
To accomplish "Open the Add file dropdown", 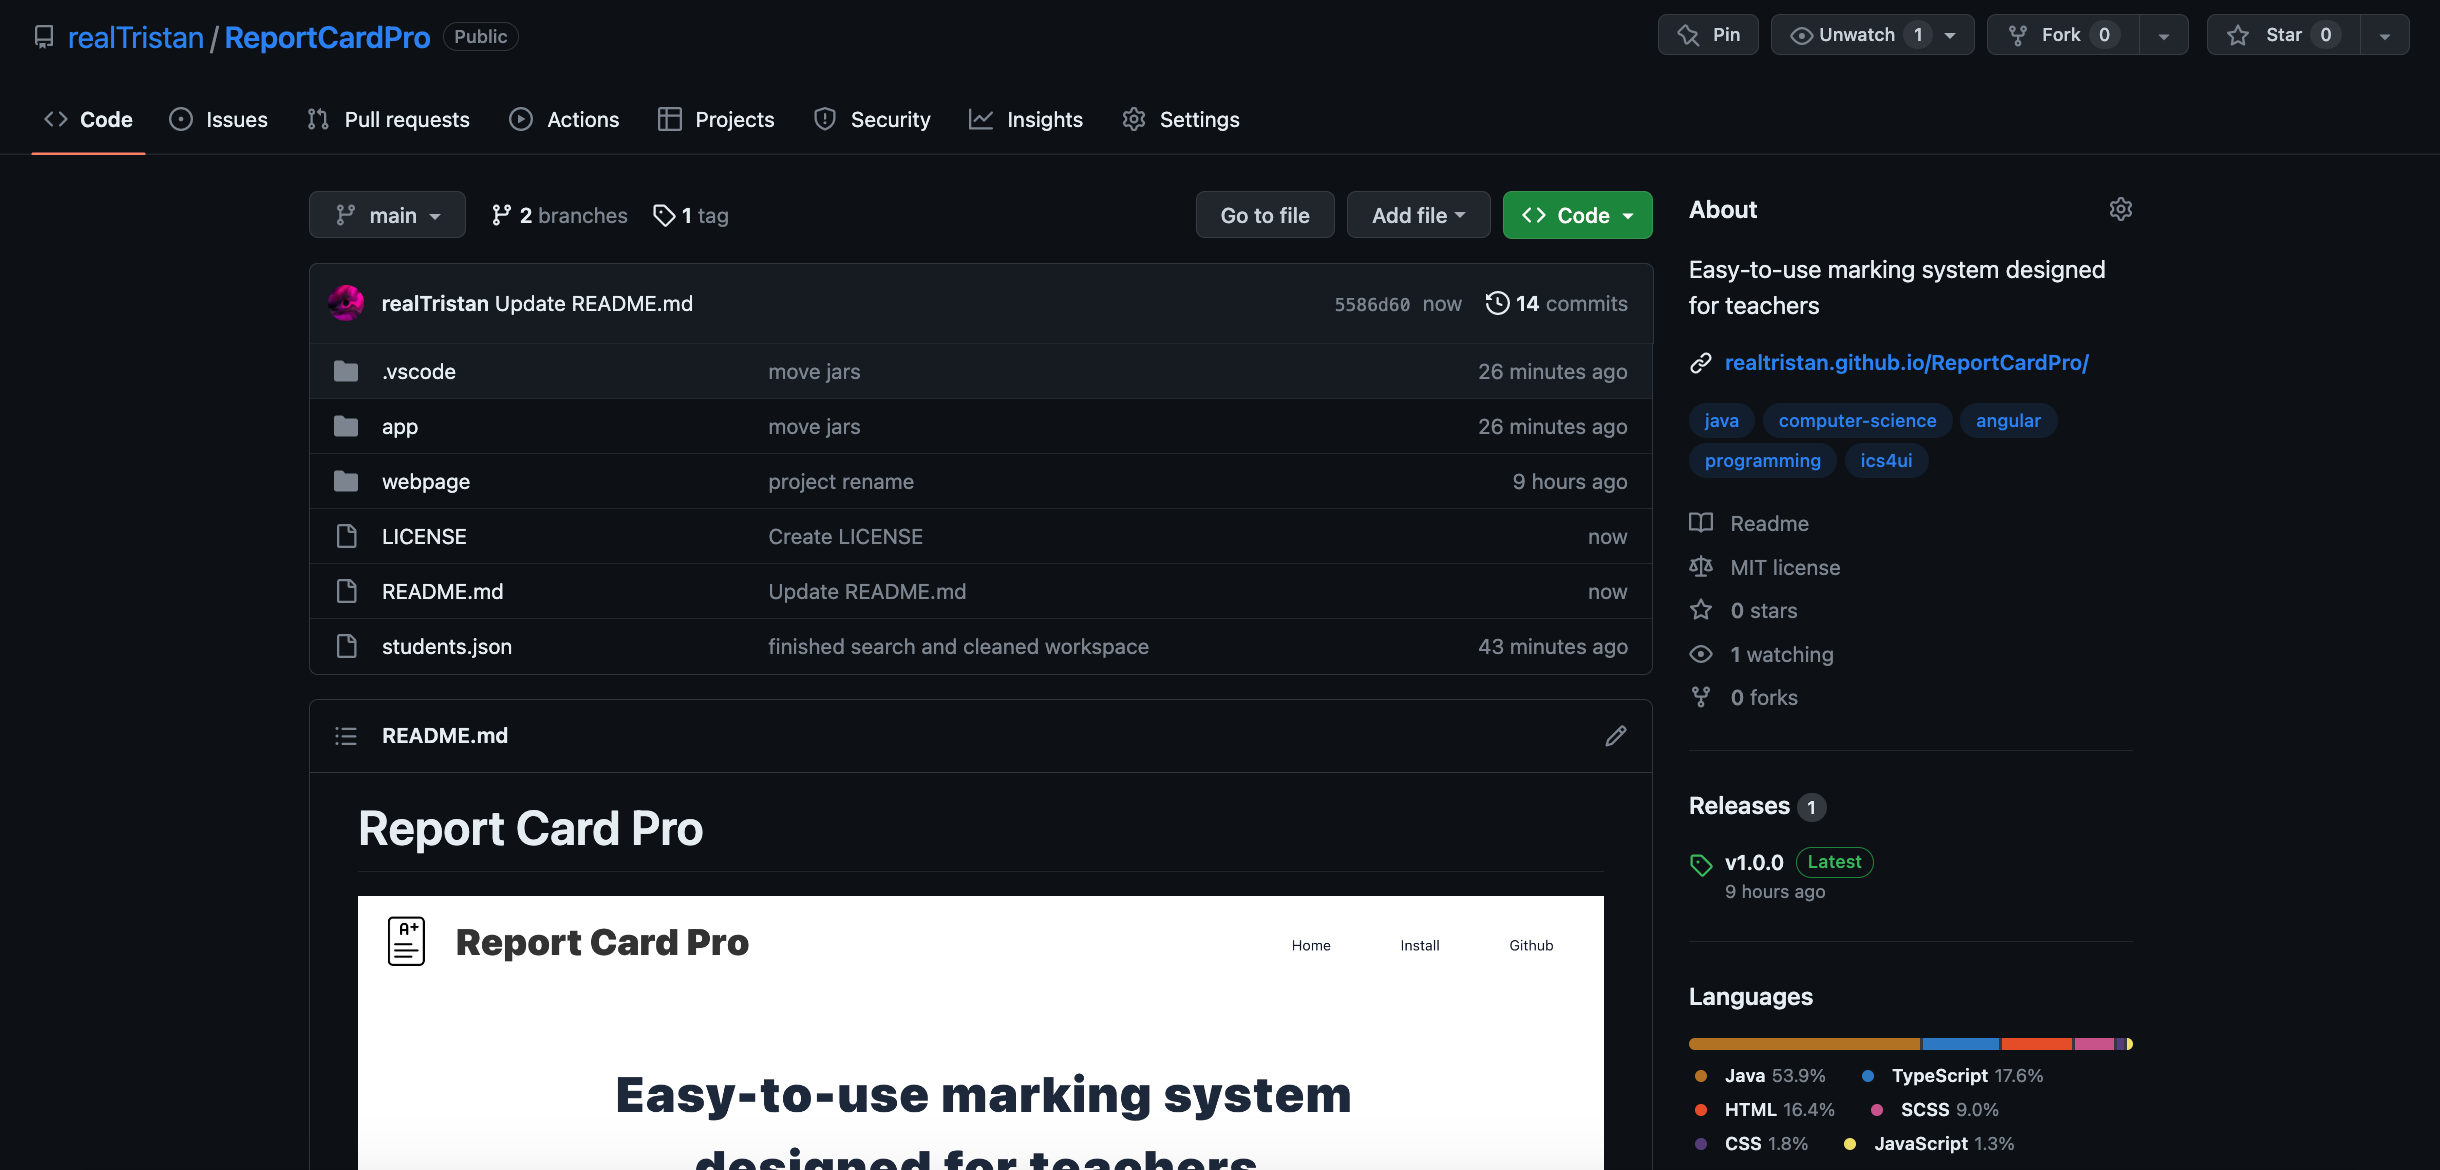I will tap(1418, 215).
